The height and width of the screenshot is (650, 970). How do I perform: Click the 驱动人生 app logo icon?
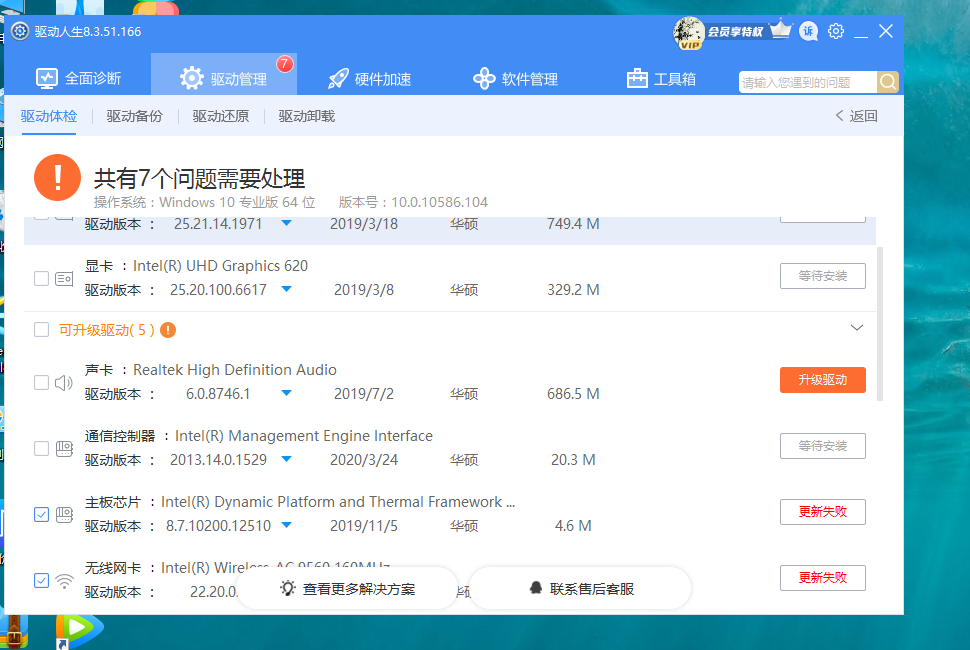(20, 31)
